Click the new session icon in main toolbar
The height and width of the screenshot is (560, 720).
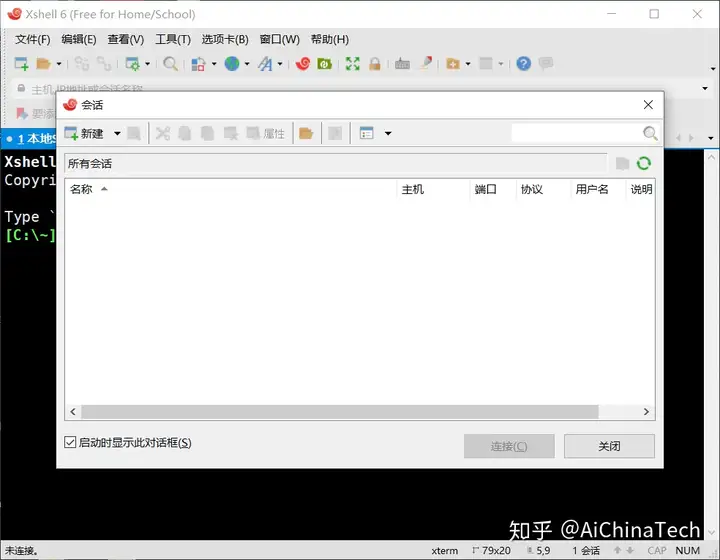(x=21, y=63)
